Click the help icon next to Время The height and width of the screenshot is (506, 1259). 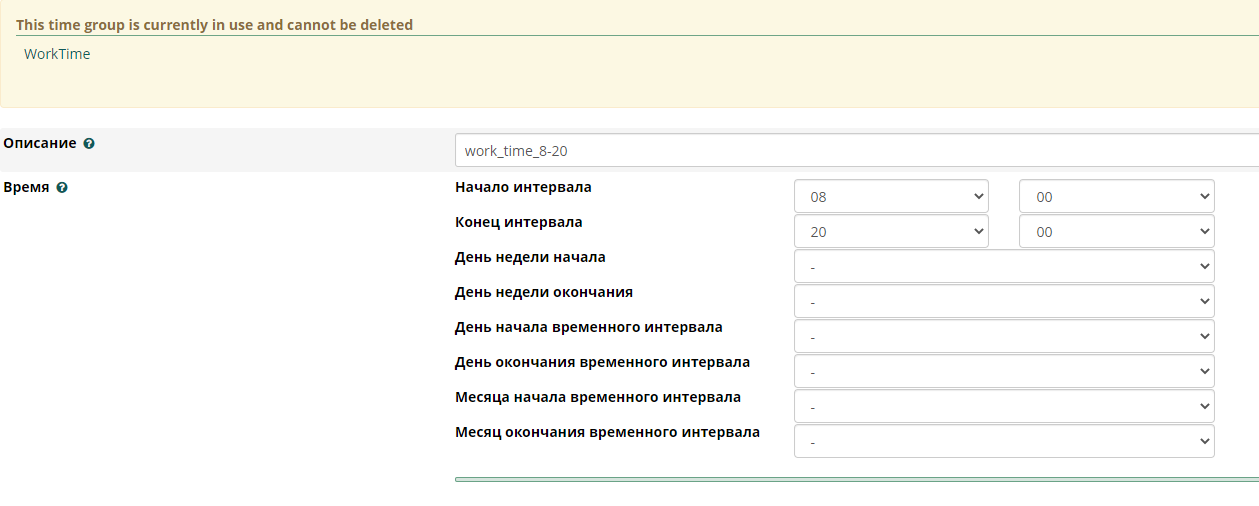(62, 188)
